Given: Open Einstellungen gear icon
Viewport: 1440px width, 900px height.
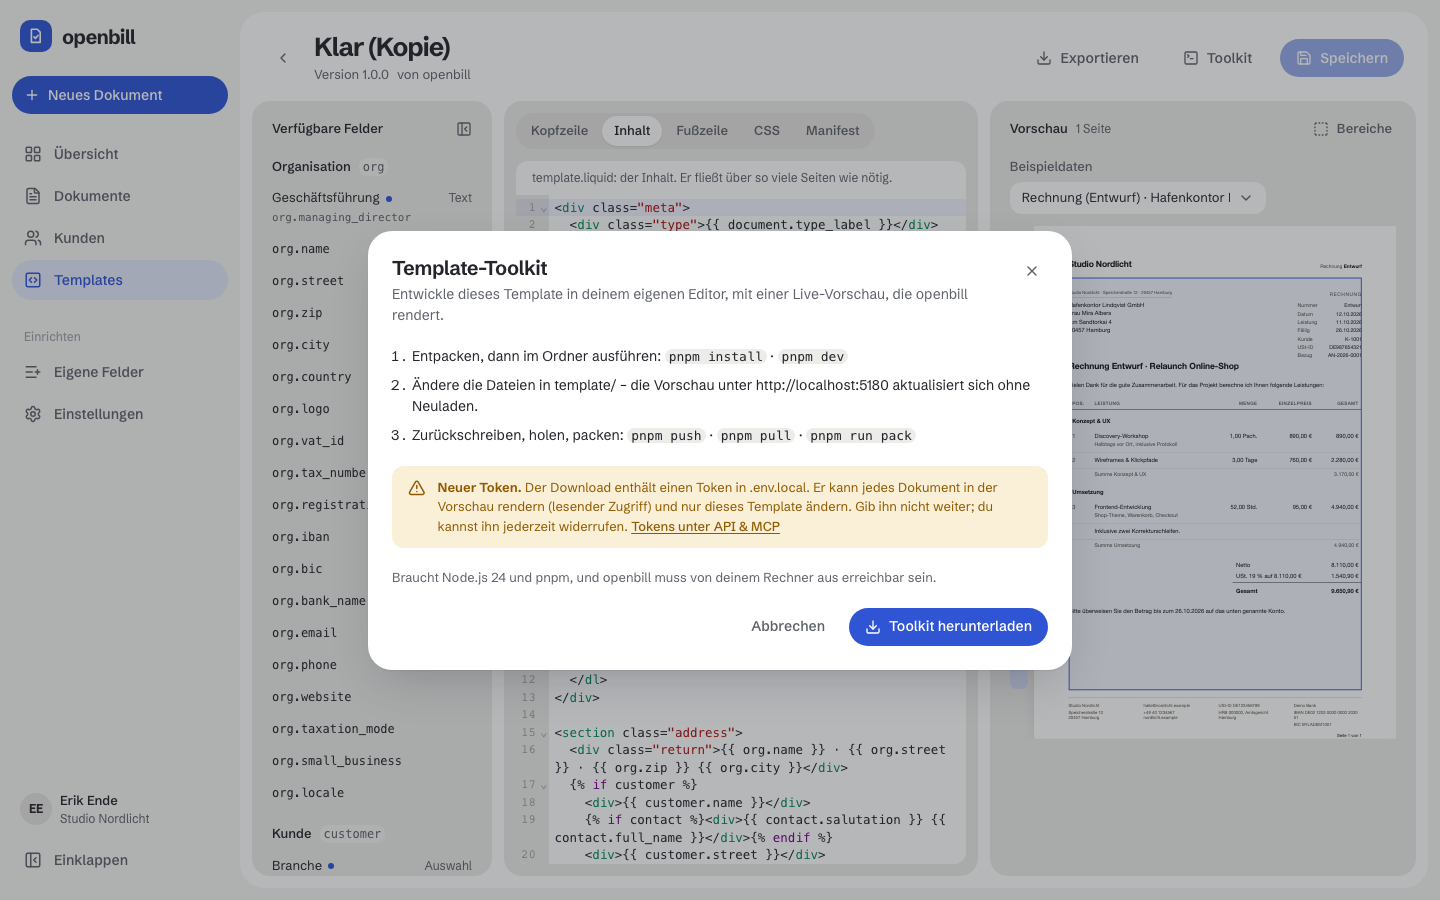Looking at the screenshot, I should 33,414.
